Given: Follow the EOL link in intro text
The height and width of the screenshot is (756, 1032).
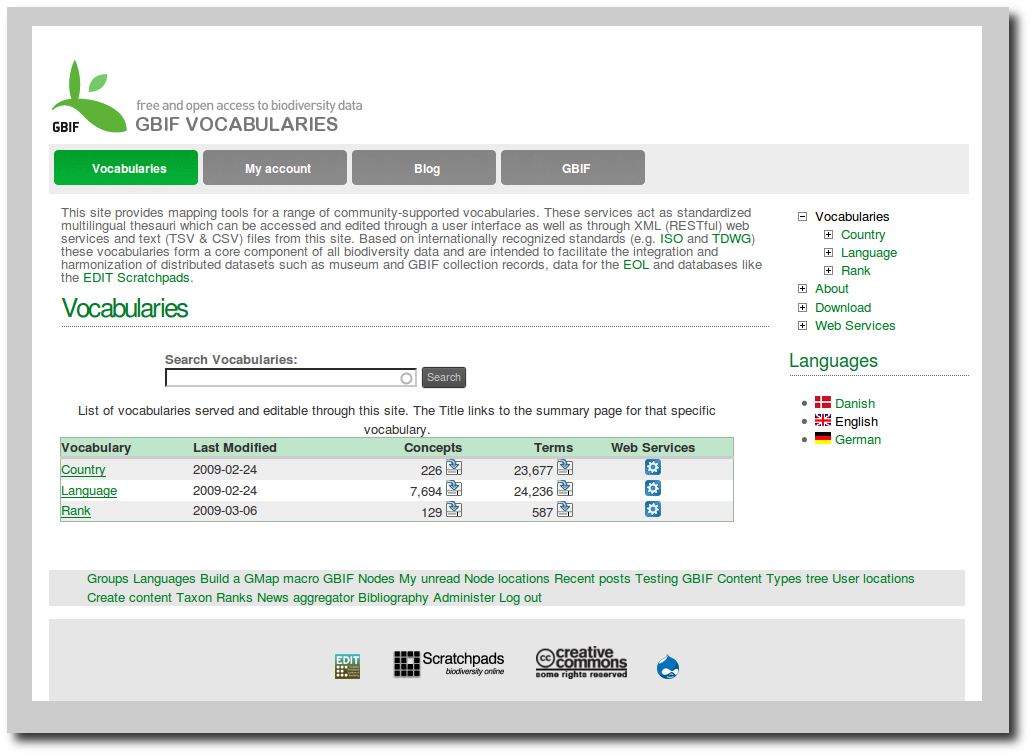Looking at the screenshot, I should click(636, 265).
